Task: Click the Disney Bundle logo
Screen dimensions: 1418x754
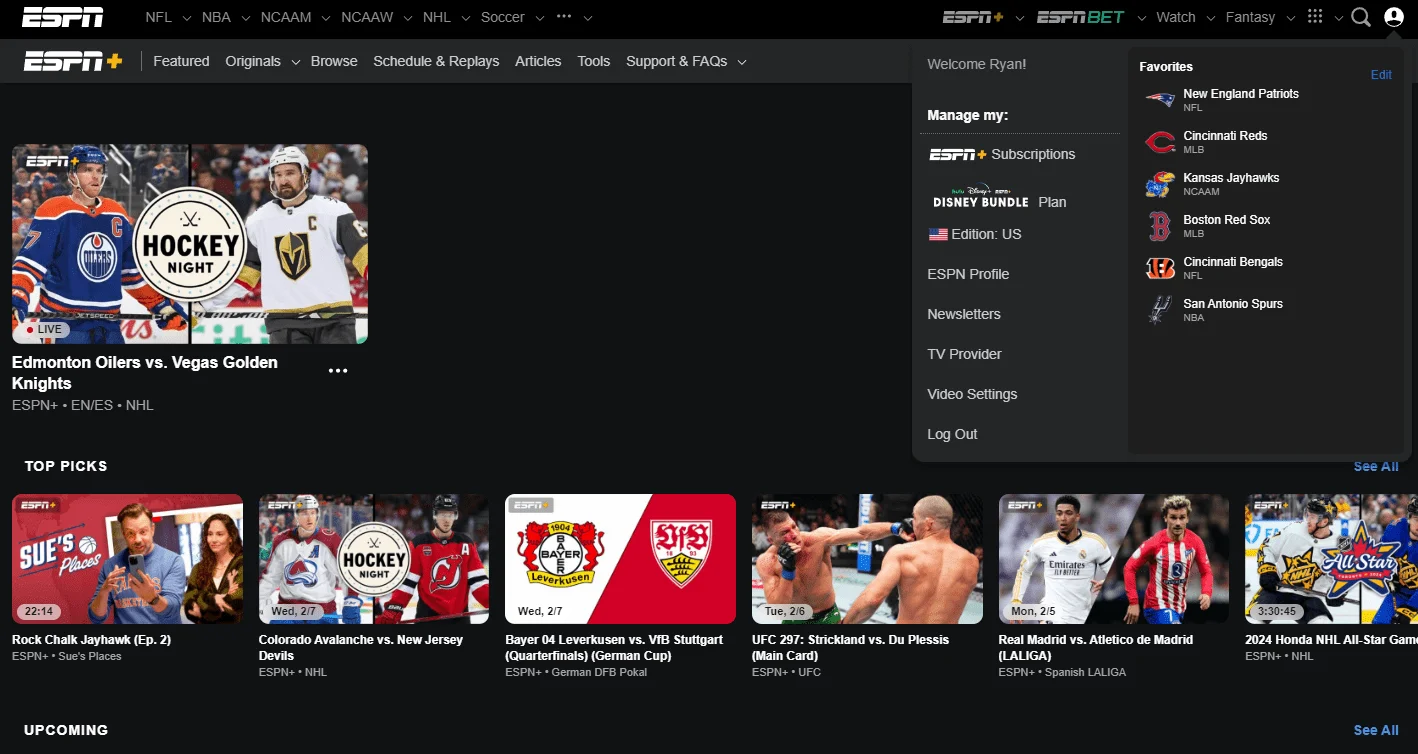Action: [x=980, y=197]
